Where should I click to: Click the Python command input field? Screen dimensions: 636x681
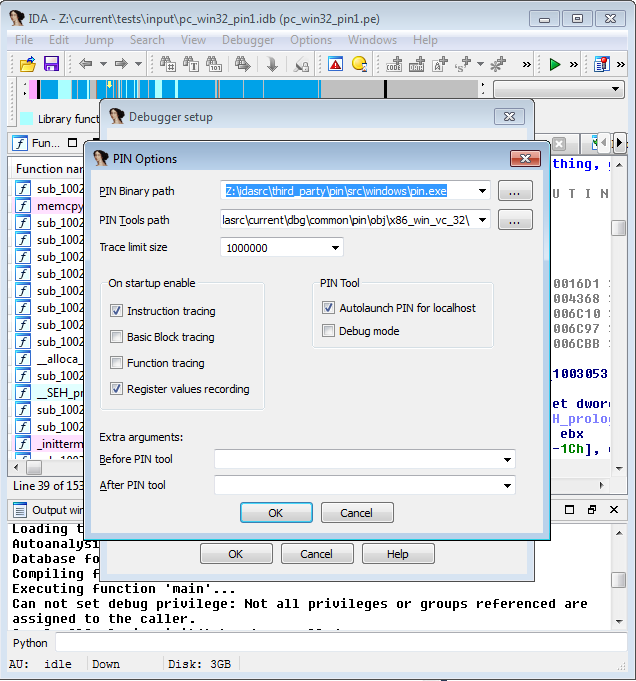coord(341,643)
